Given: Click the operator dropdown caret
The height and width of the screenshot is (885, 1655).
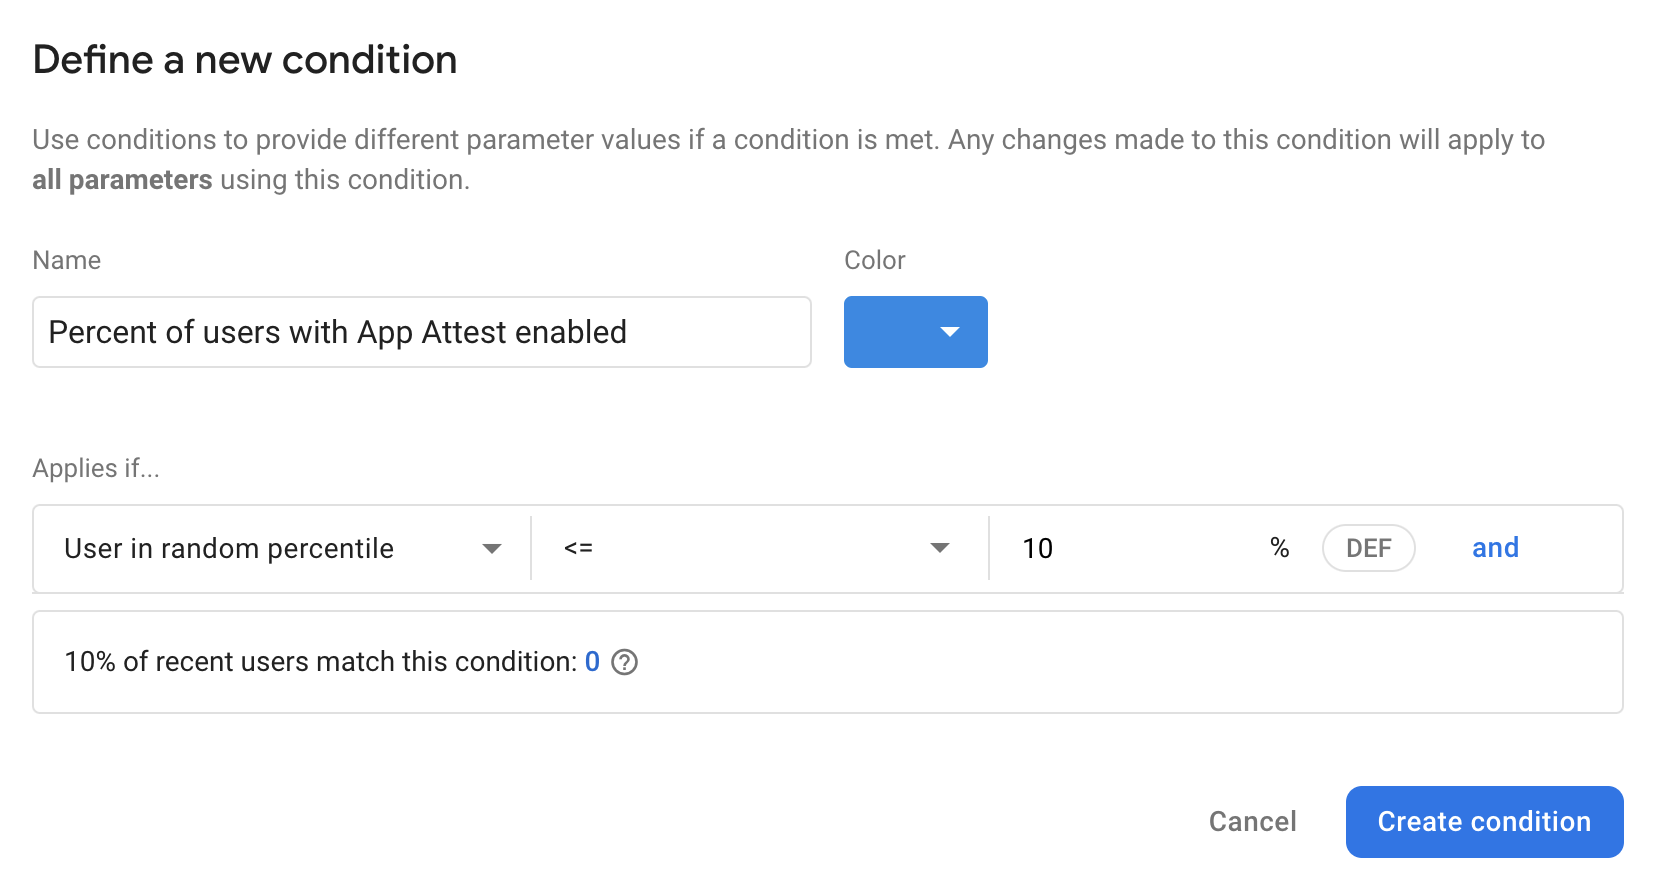Looking at the screenshot, I should point(938,548).
